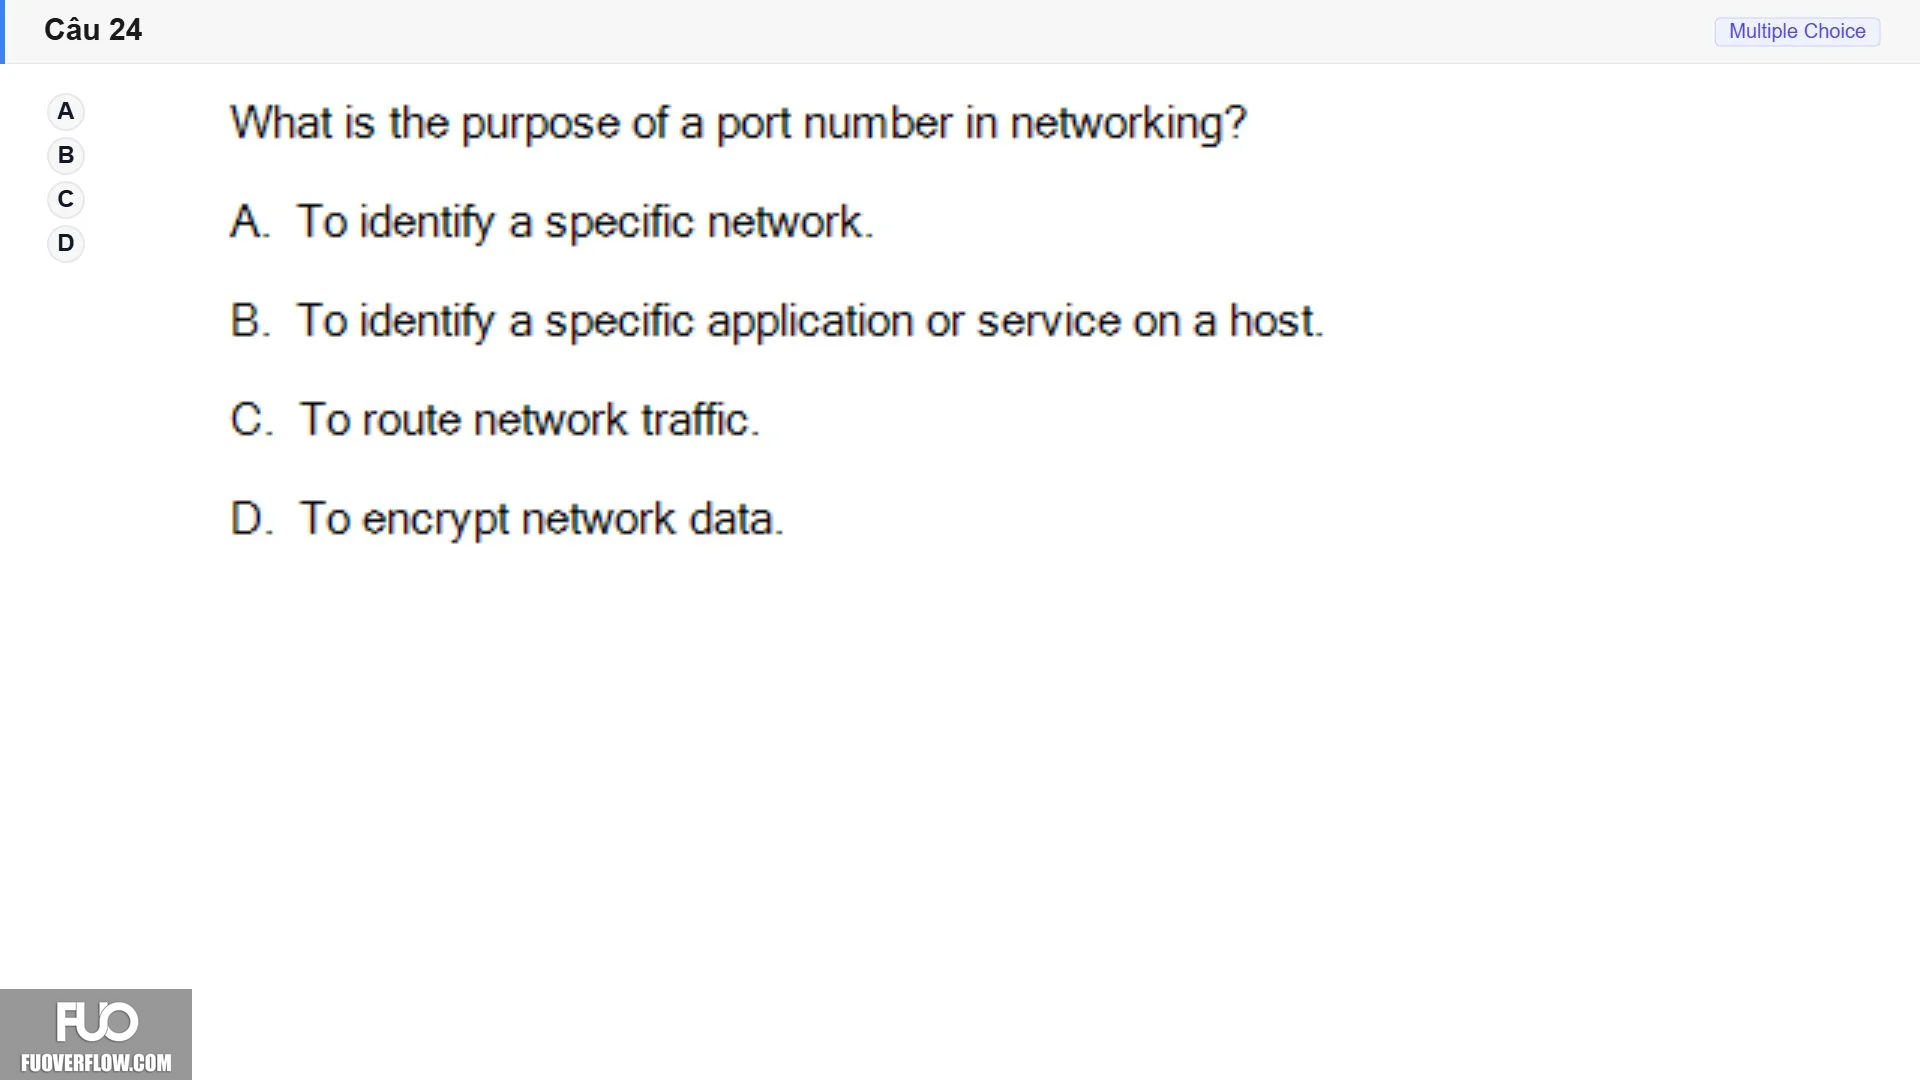
Task: Click the question text about port number purpose
Action: click(x=738, y=124)
